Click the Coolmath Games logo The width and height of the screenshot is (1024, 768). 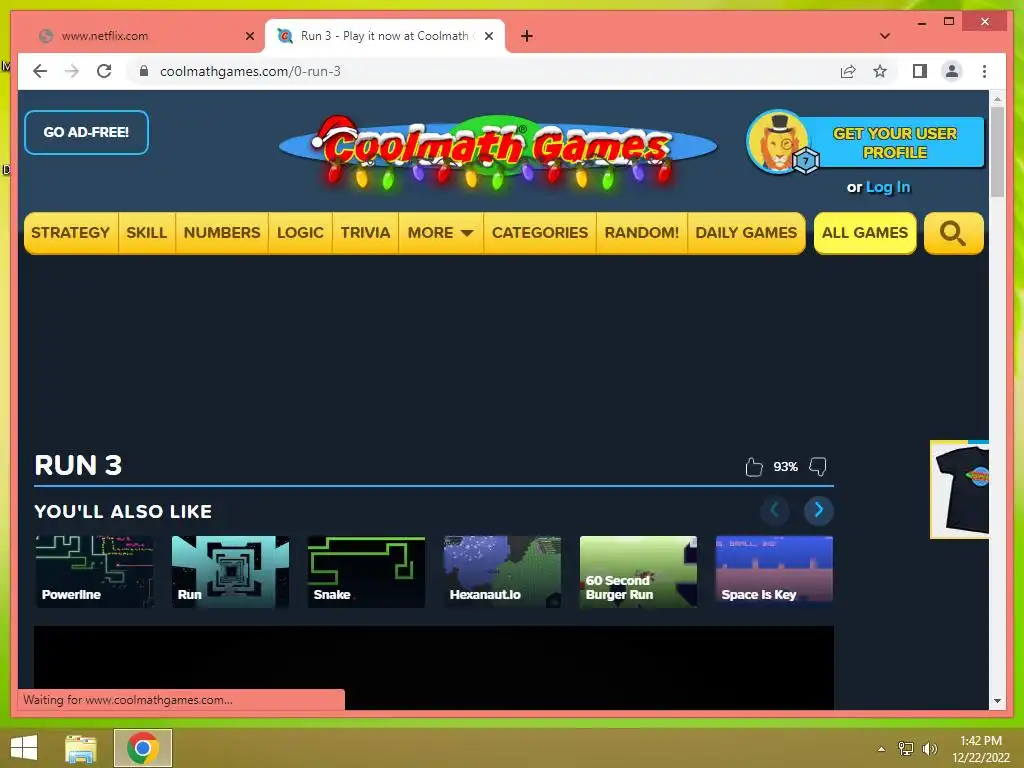498,152
